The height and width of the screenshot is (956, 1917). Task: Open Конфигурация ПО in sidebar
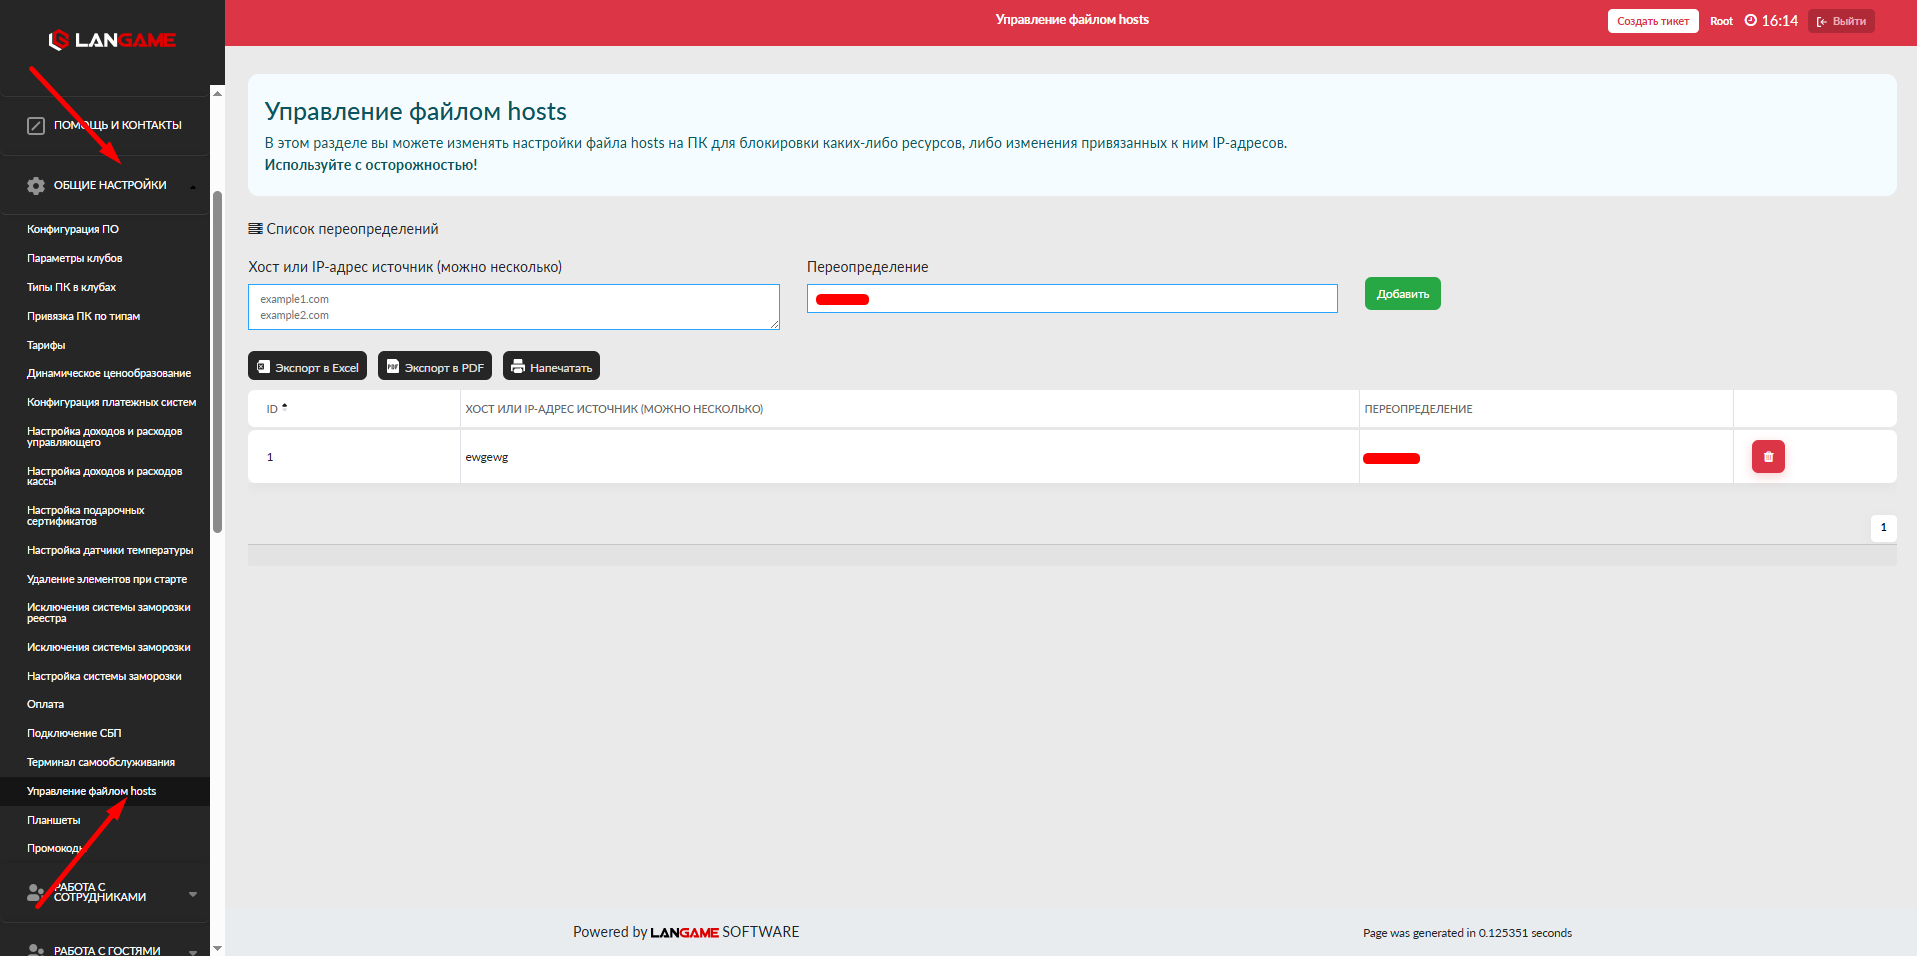[x=73, y=229]
